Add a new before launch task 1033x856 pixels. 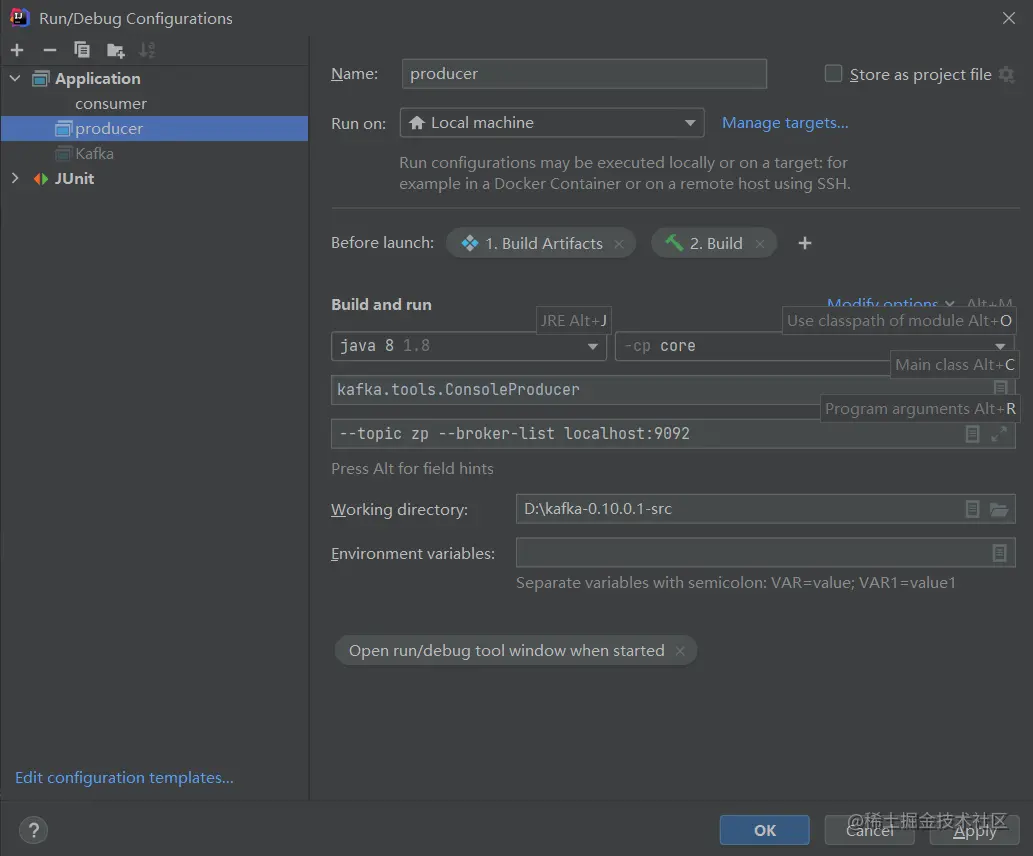pos(804,243)
